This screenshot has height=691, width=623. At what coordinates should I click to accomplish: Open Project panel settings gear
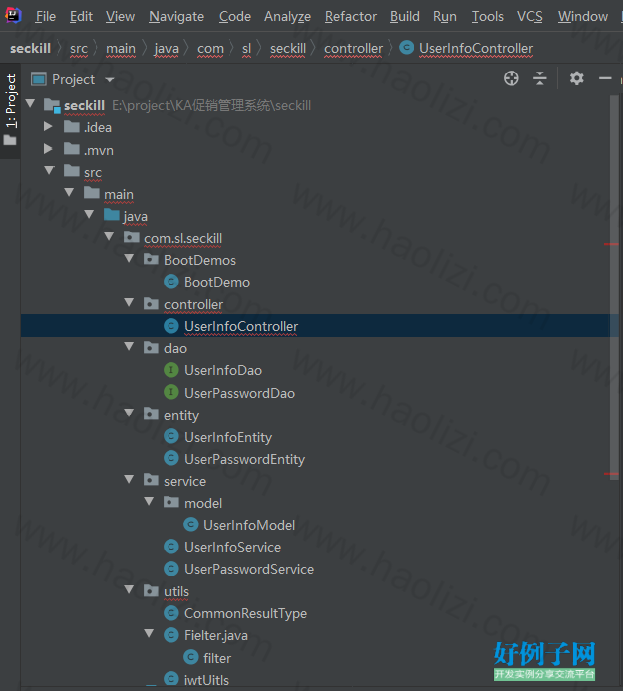click(x=576, y=78)
